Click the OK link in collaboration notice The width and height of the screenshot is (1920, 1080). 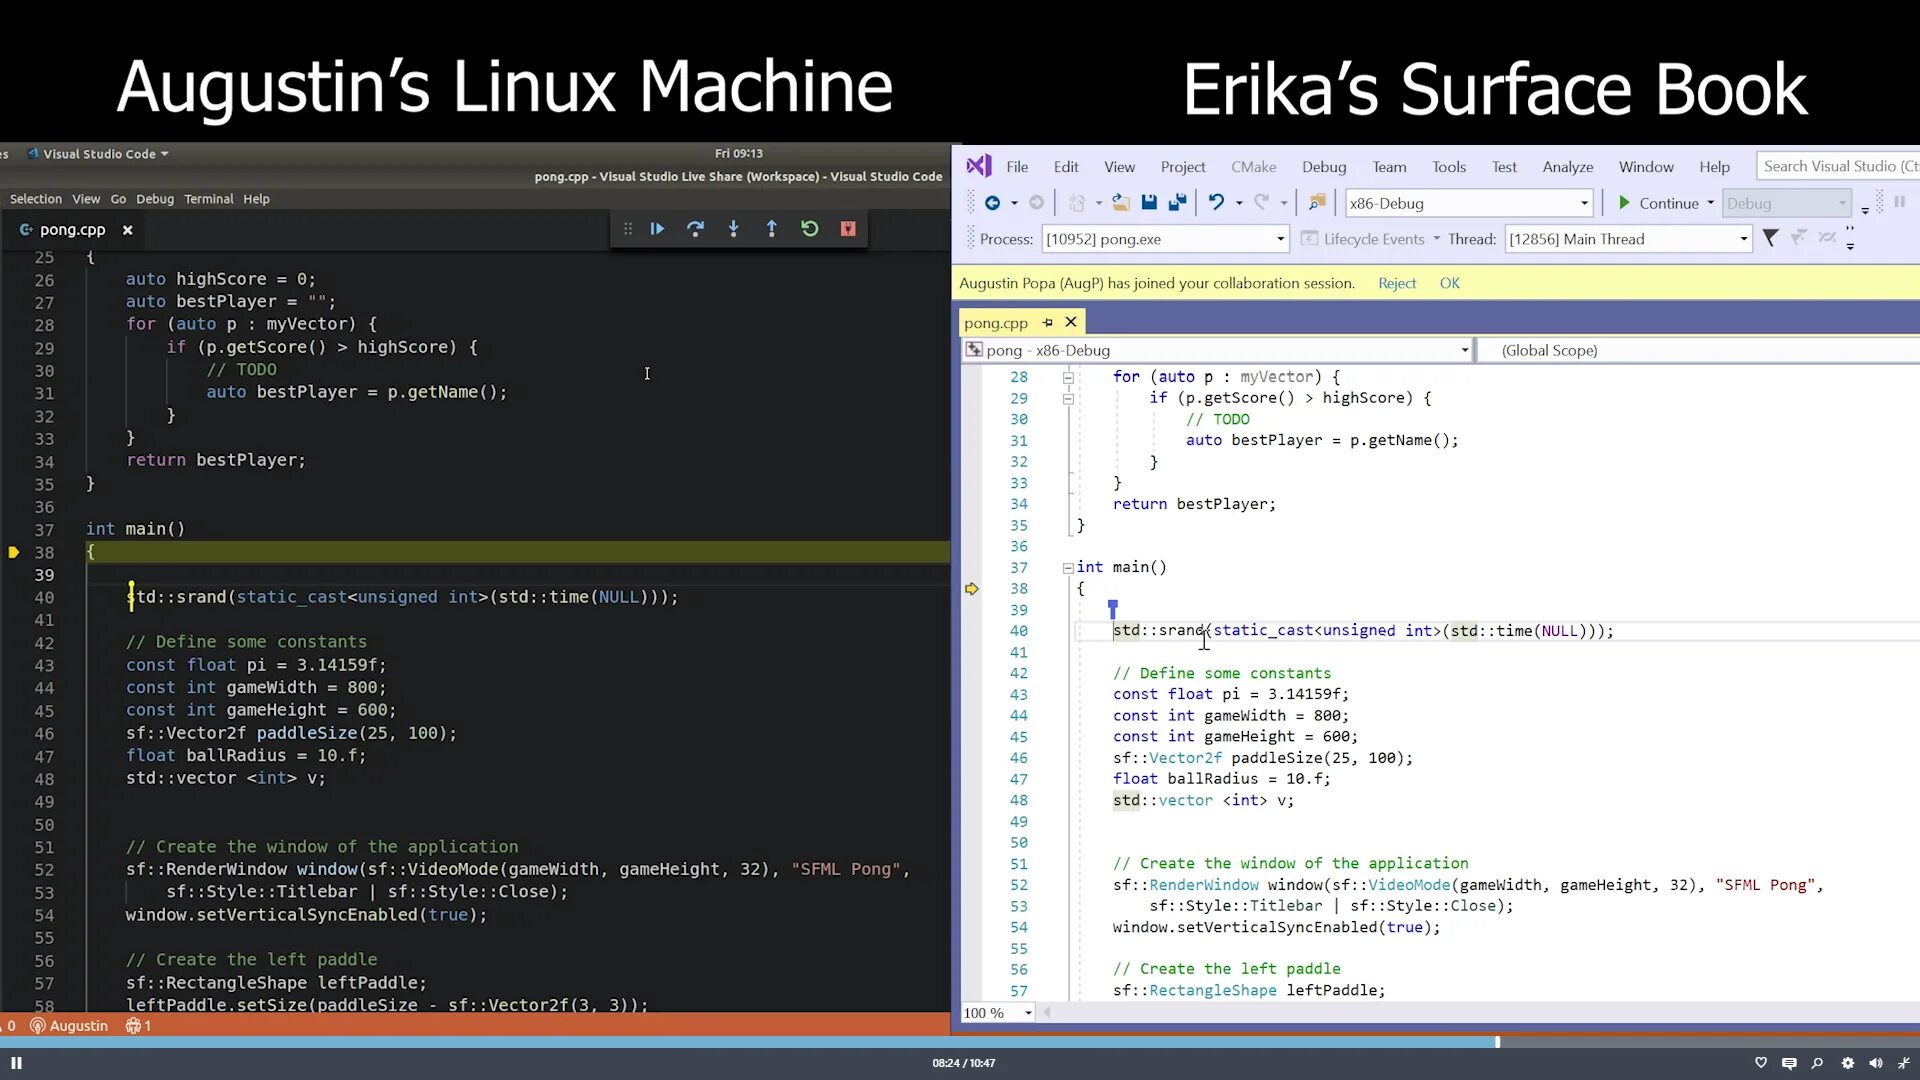point(1449,283)
